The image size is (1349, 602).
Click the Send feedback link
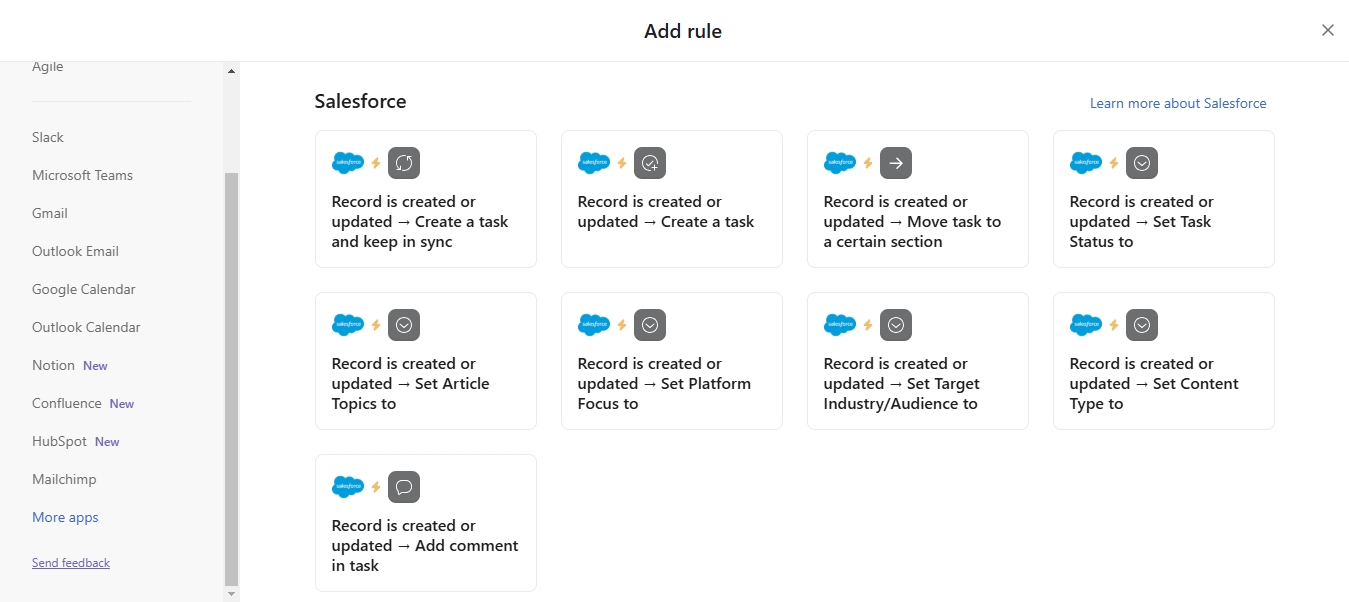click(71, 563)
